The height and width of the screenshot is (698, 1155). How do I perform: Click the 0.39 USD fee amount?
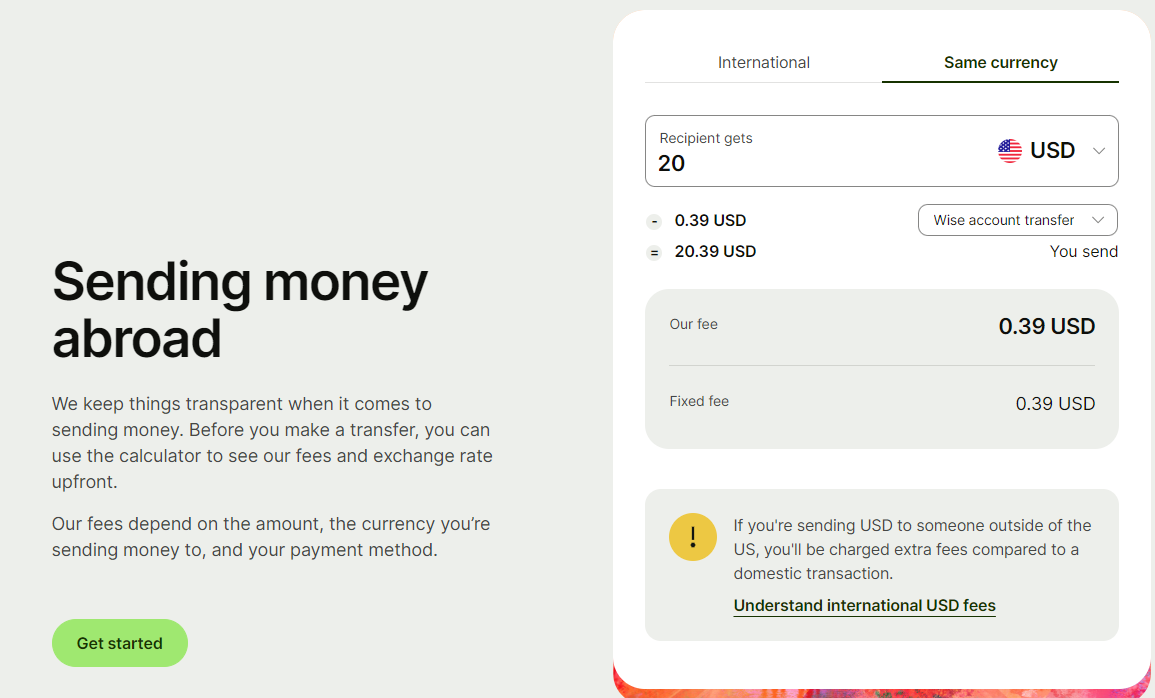tap(710, 220)
